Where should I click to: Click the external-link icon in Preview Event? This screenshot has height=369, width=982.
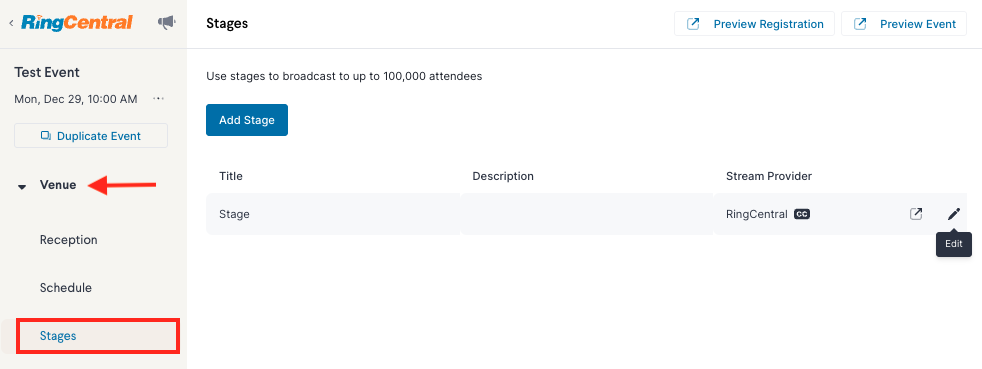[x=861, y=24]
